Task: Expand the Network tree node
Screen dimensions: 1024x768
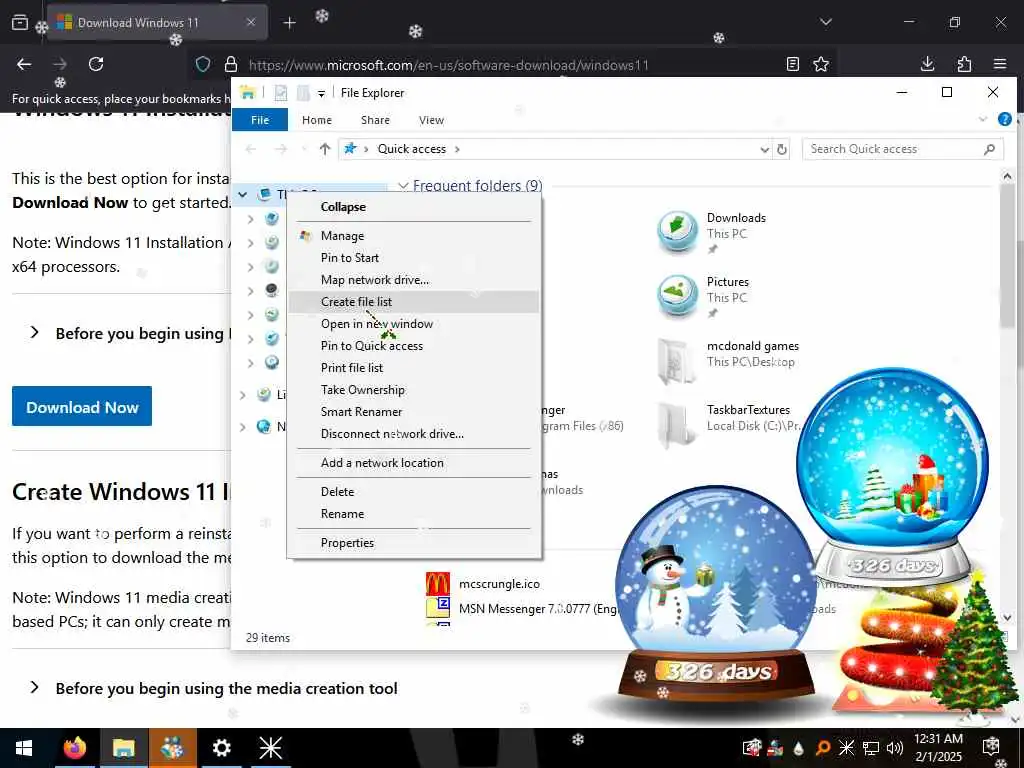Action: pyautogui.click(x=242, y=426)
